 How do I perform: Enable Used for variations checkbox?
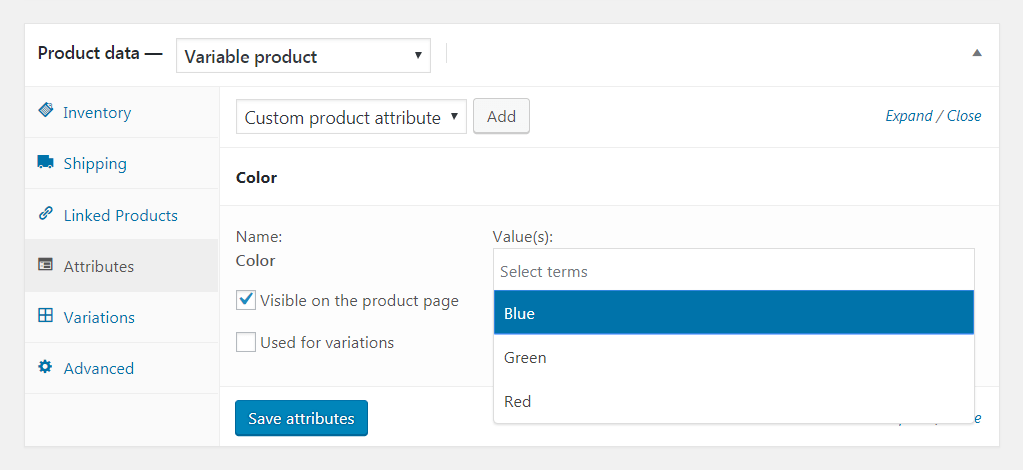[246, 342]
